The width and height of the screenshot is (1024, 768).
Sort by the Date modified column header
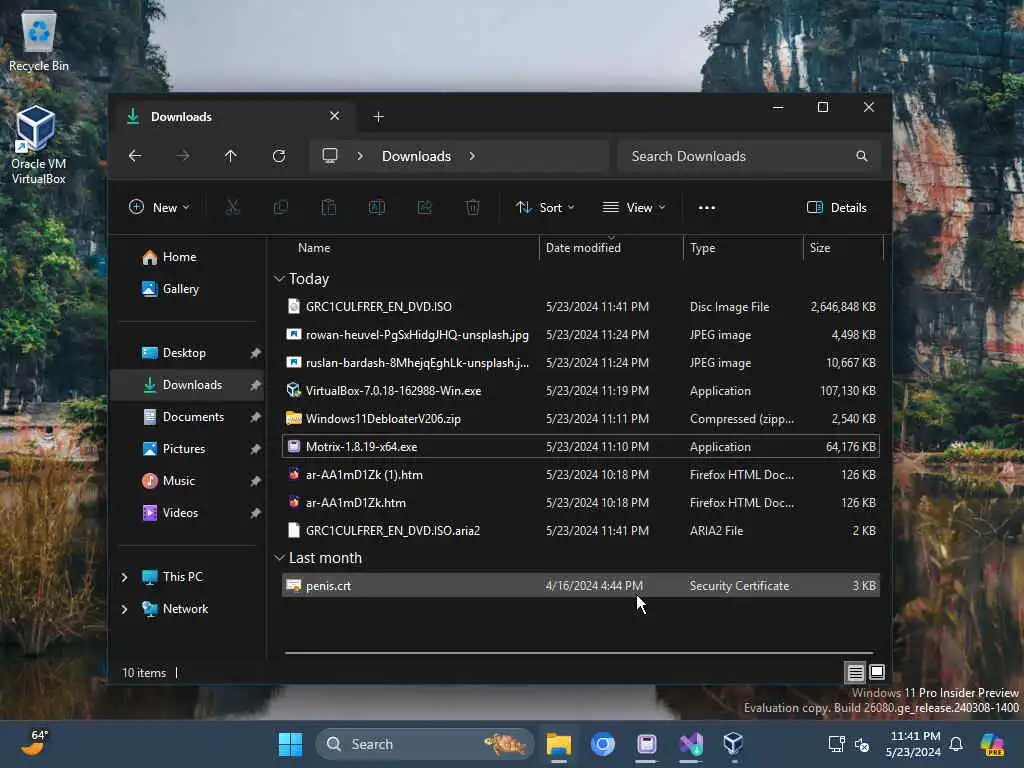[583, 248]
